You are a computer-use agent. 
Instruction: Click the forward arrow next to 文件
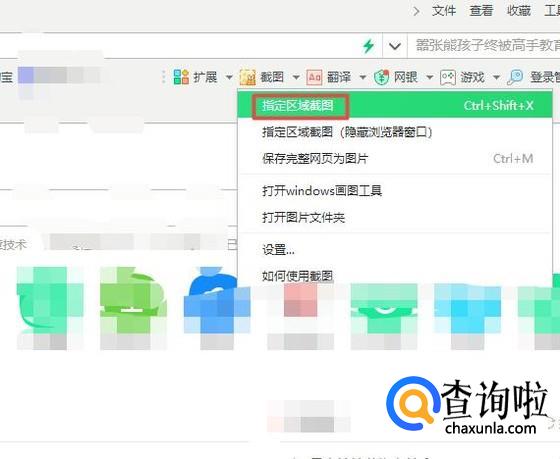point(416,11)
